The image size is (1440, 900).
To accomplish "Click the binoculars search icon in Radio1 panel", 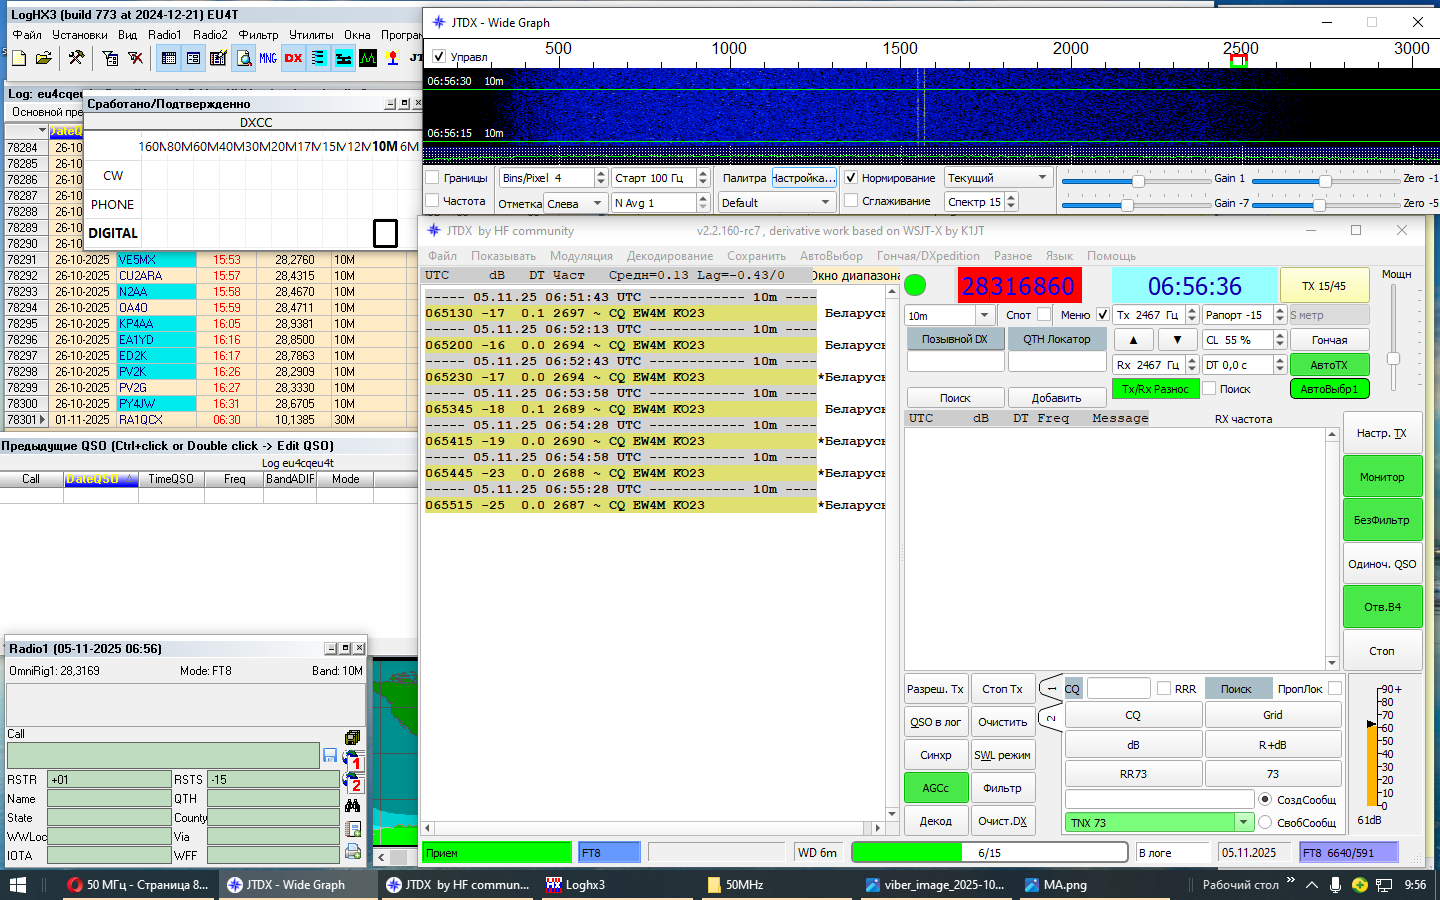I will click(352, 806).
